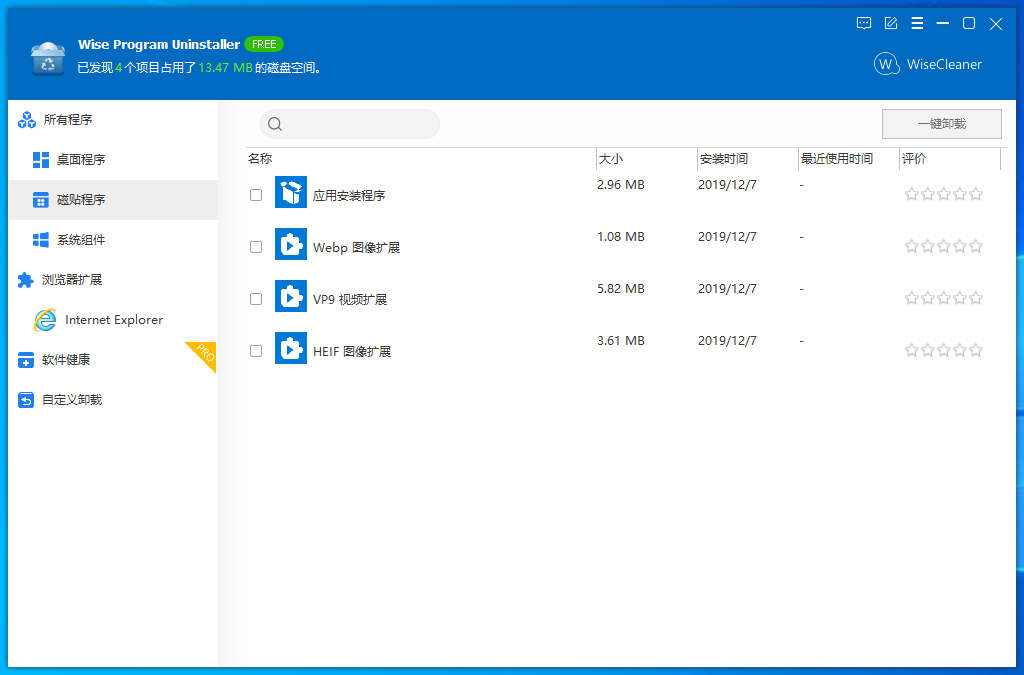This screenshot has height=675, width=1024.
Task: Click the 自定义卸载 undo icon
Action: [24, 399]
